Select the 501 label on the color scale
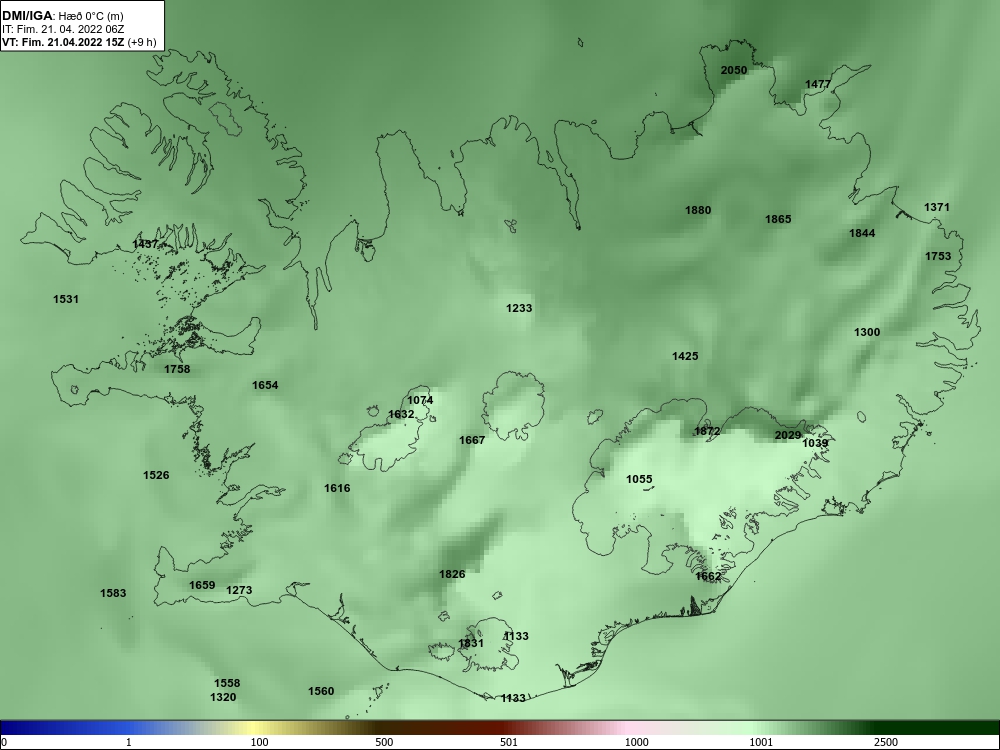1000x750 pixels. click(x=509, y=742)
